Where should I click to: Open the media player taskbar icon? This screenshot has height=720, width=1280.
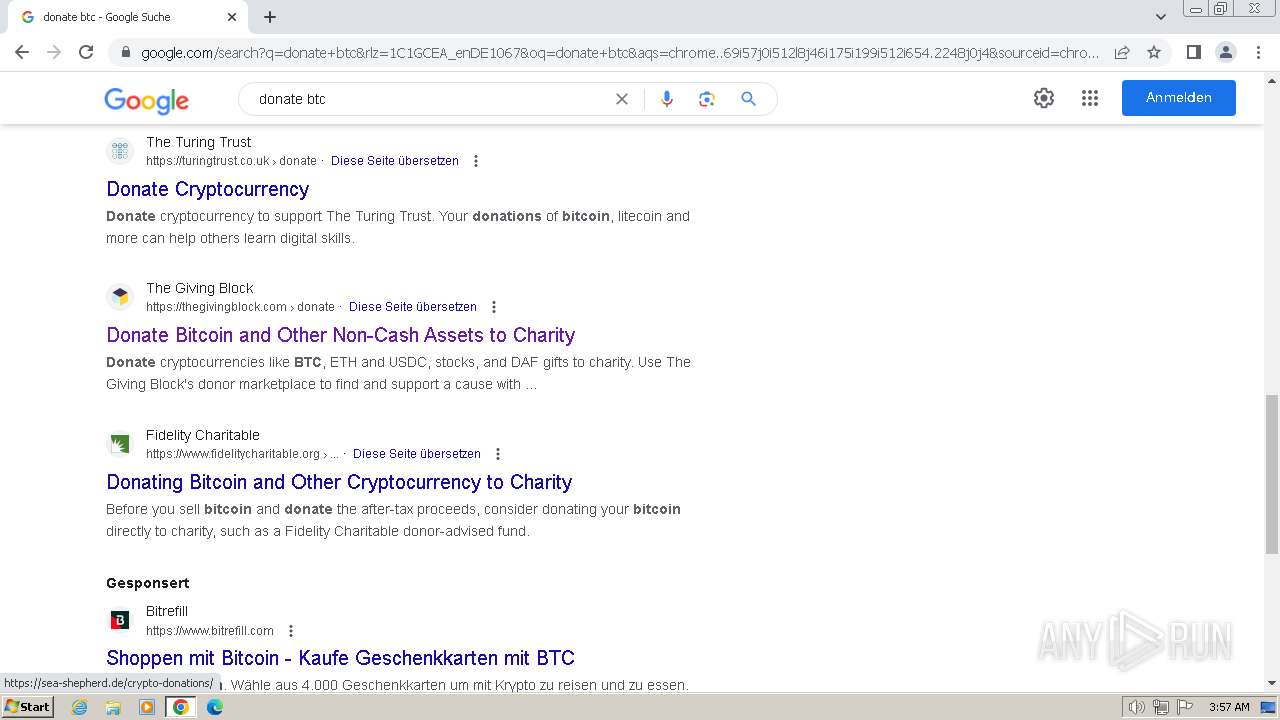click(x=147, y=707)
